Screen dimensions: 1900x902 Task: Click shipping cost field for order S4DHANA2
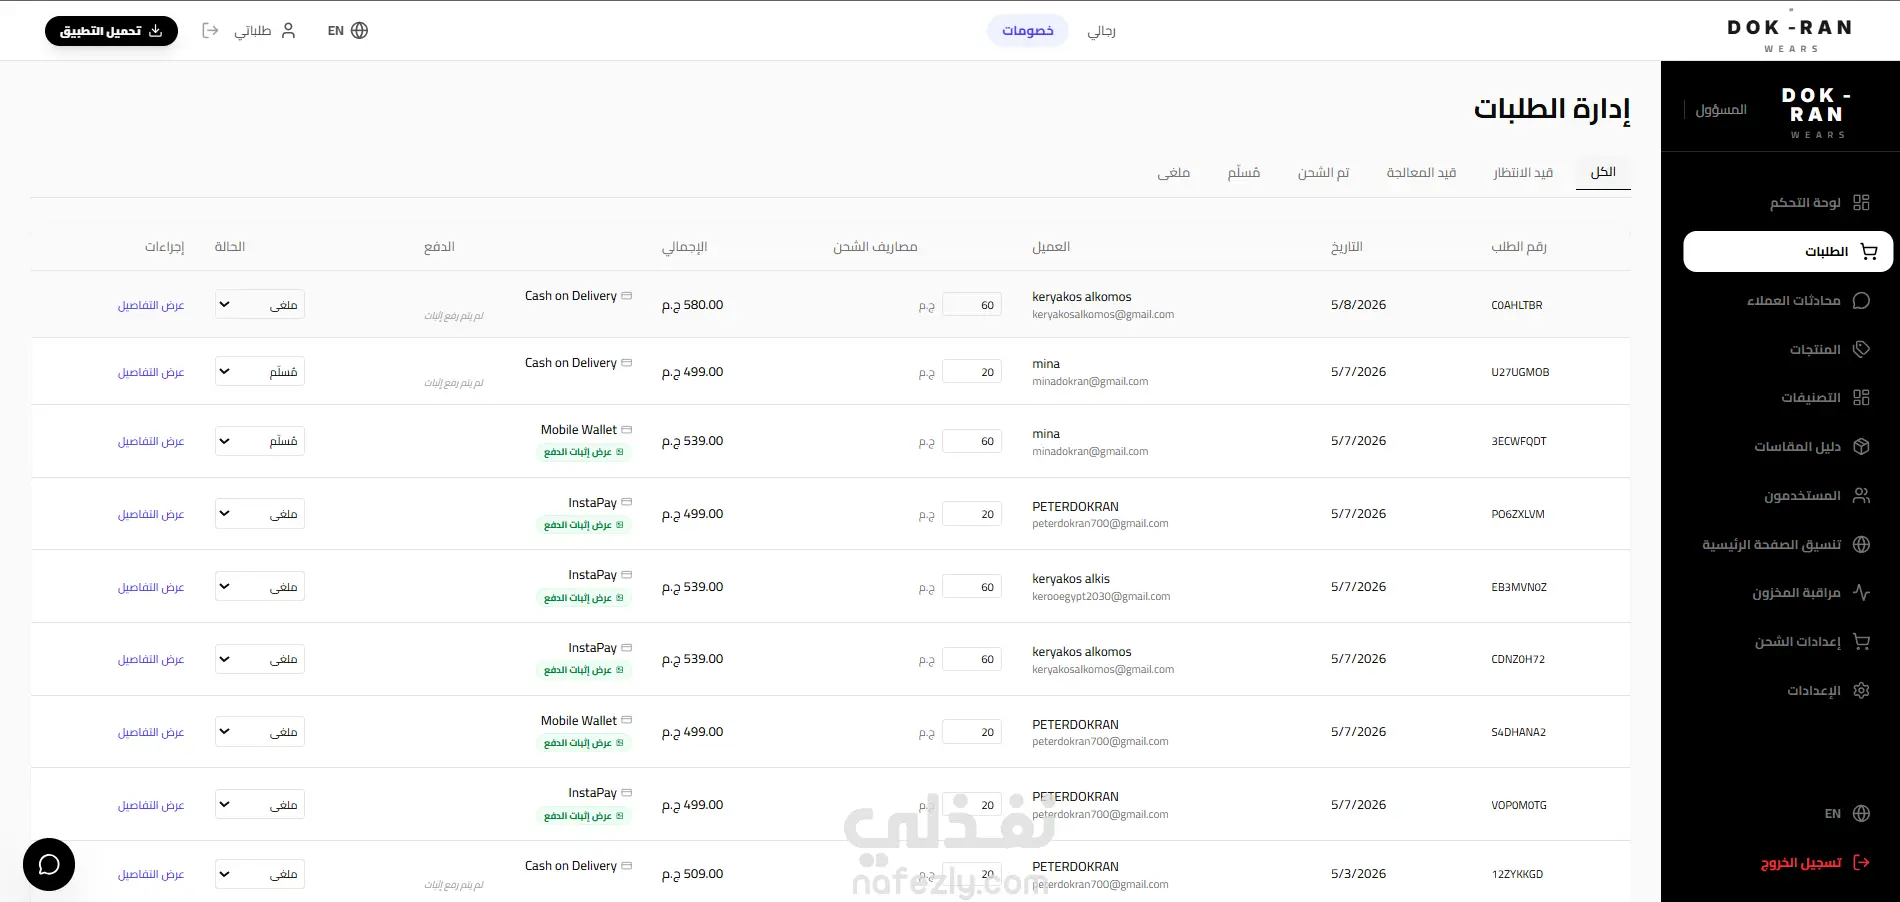(x=972, y=732)
